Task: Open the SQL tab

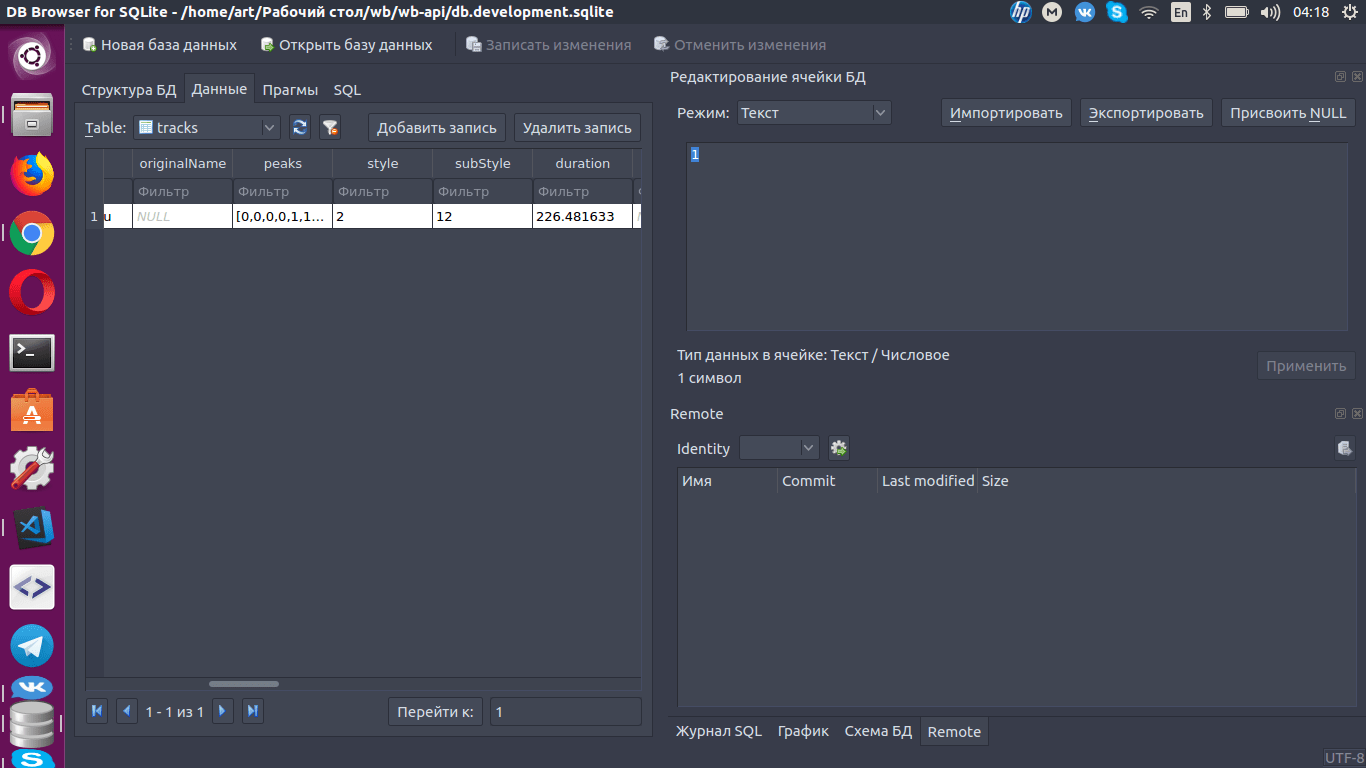Action: (346, 89)
